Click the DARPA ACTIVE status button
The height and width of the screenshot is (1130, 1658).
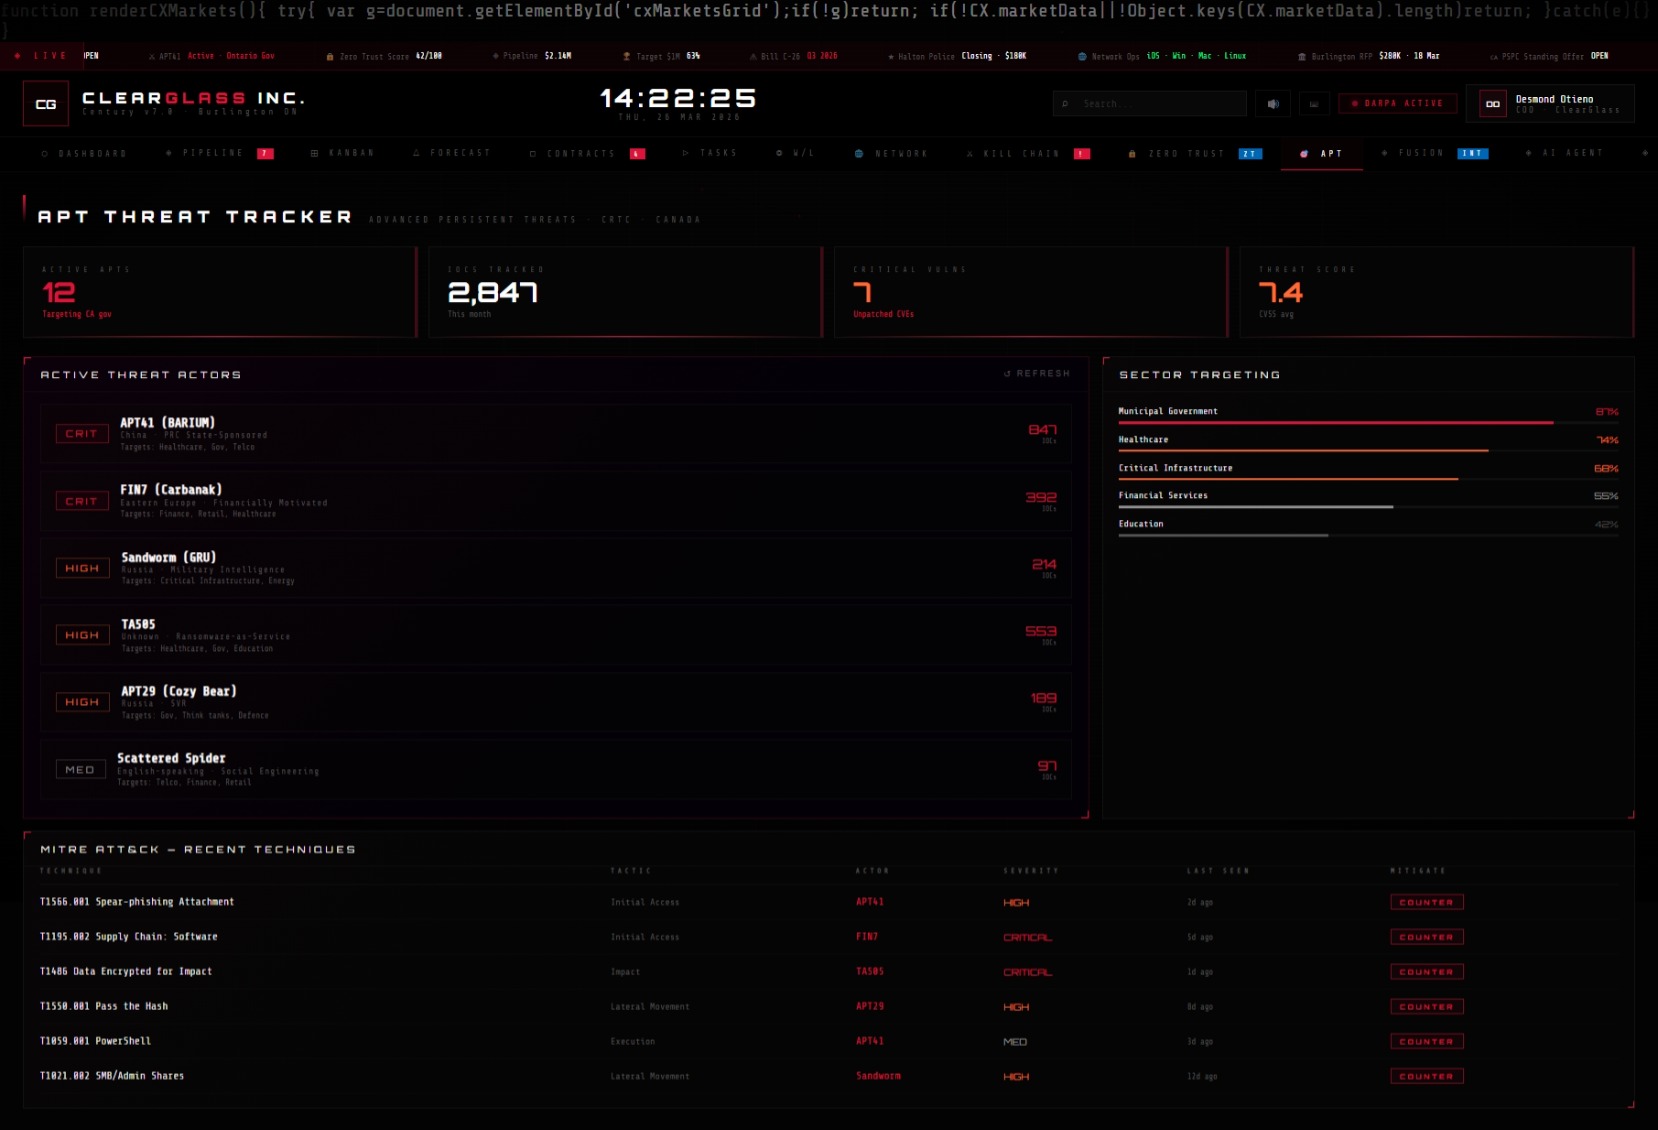pos(1397,103)
